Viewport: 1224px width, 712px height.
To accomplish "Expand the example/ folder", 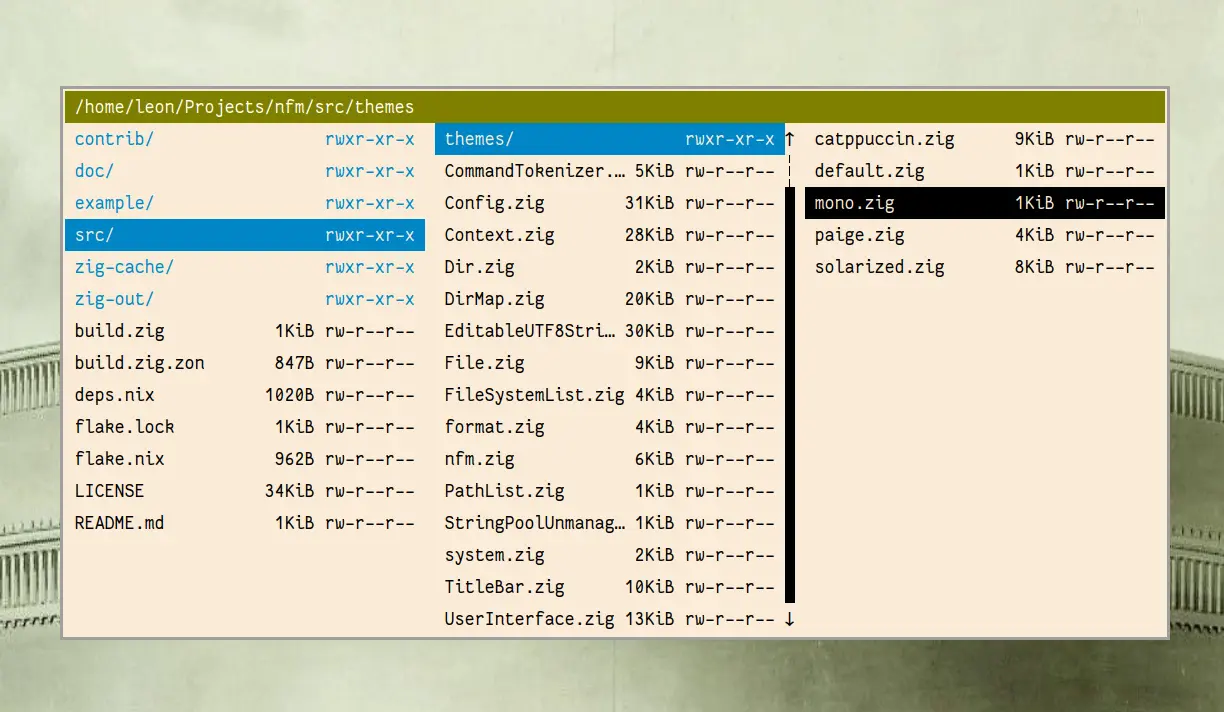I will 114,203.
